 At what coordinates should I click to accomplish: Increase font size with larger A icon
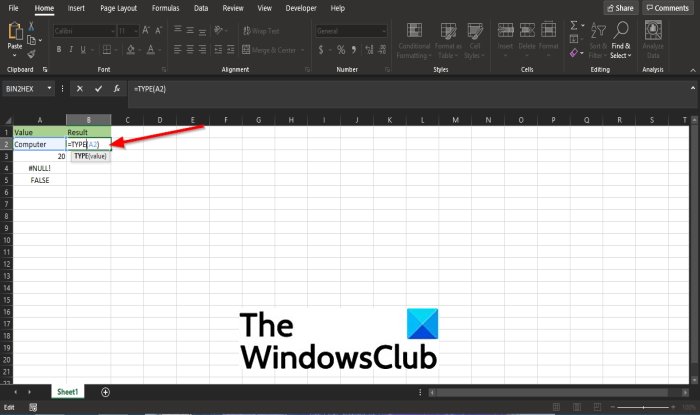point(146,30)
